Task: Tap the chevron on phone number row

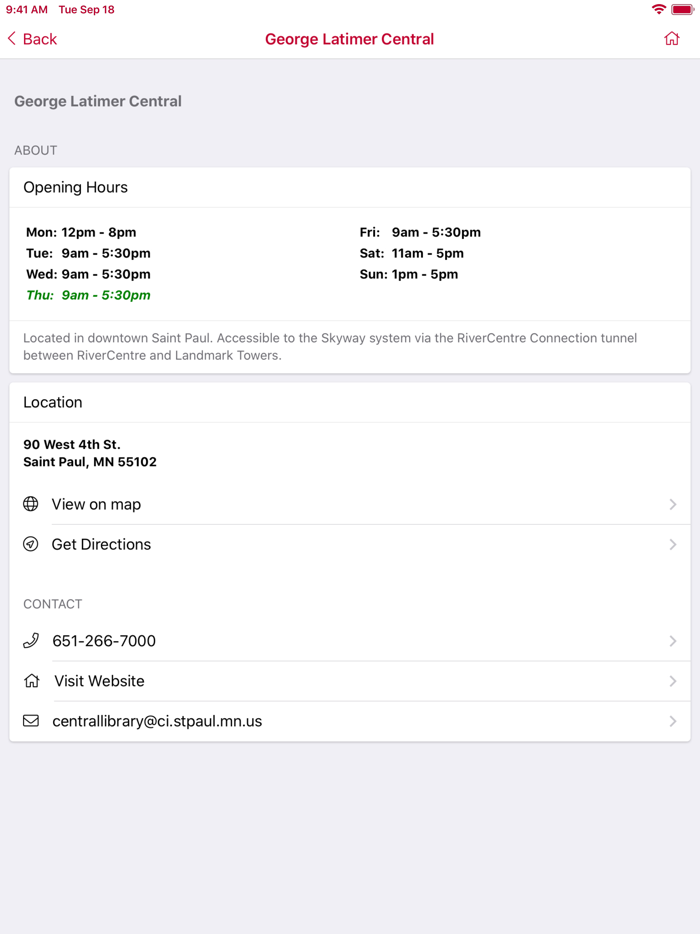Action: [673, 641]
